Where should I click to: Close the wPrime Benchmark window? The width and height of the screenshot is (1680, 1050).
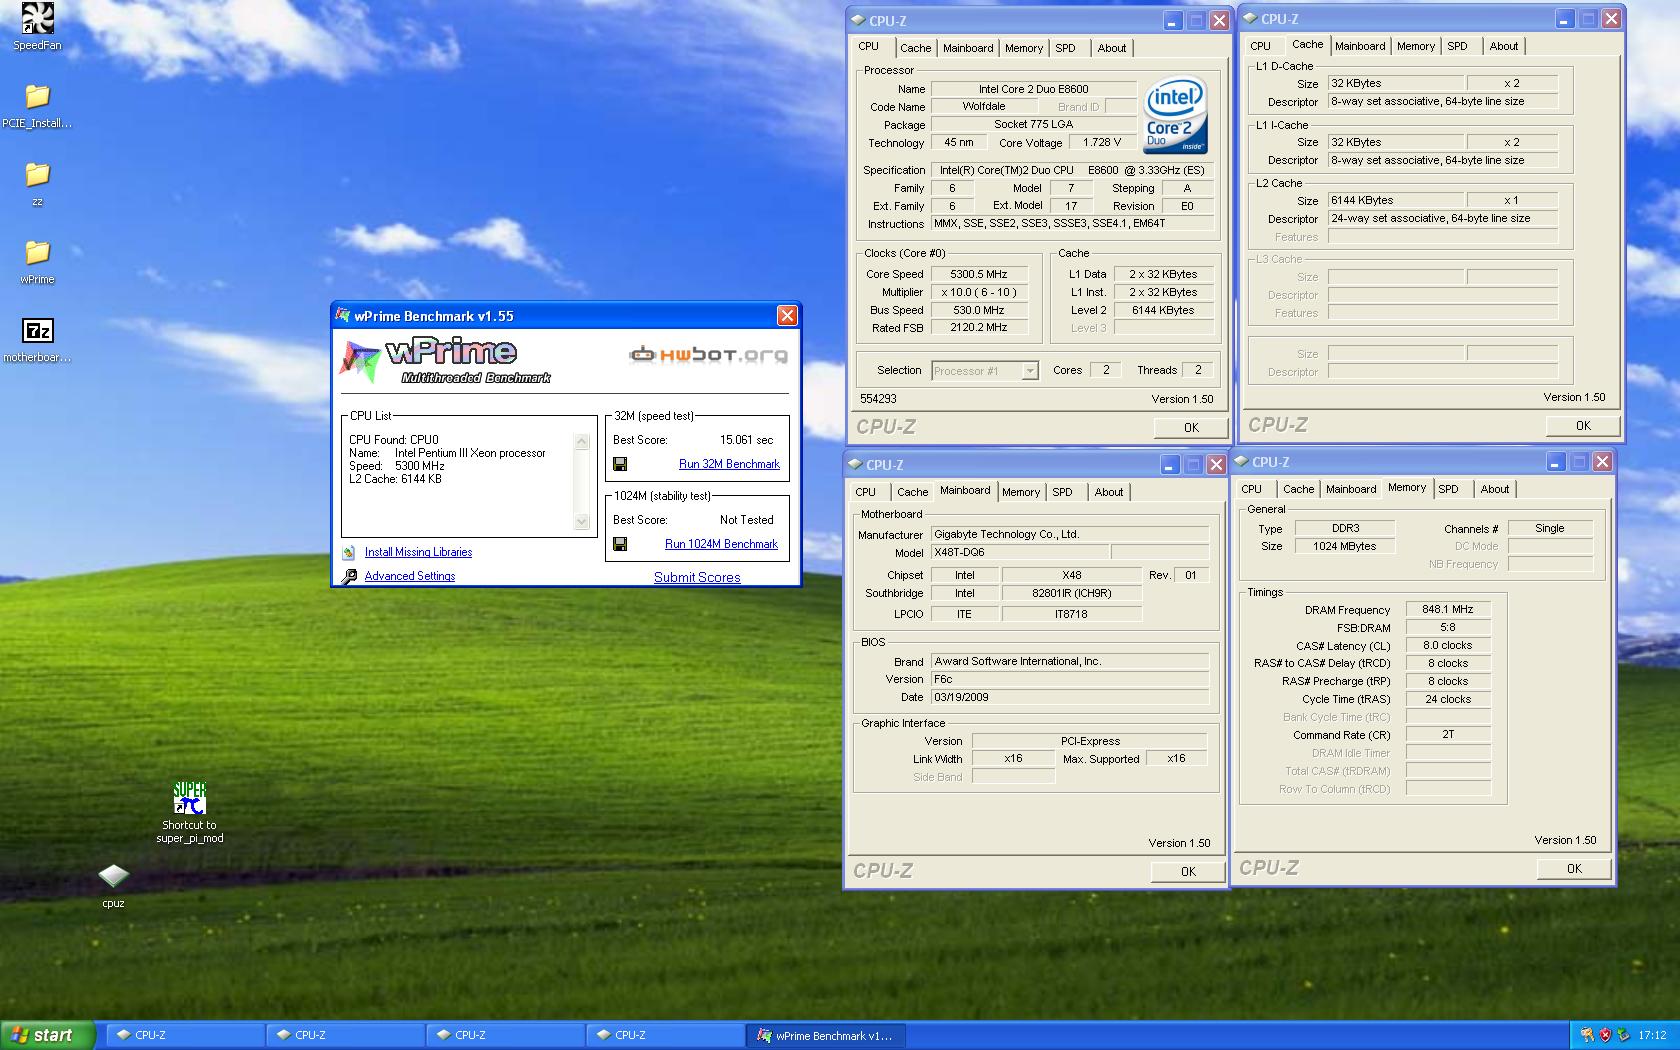(x=787, y=316)
